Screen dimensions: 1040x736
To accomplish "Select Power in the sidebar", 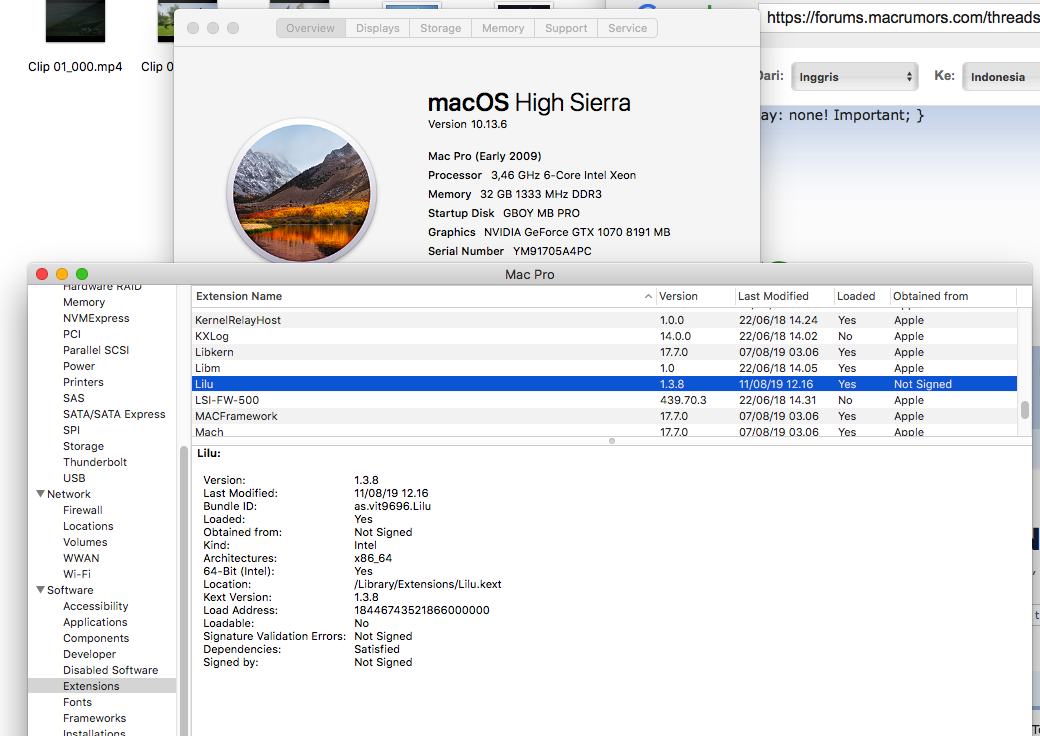I will tap(79, 366).
